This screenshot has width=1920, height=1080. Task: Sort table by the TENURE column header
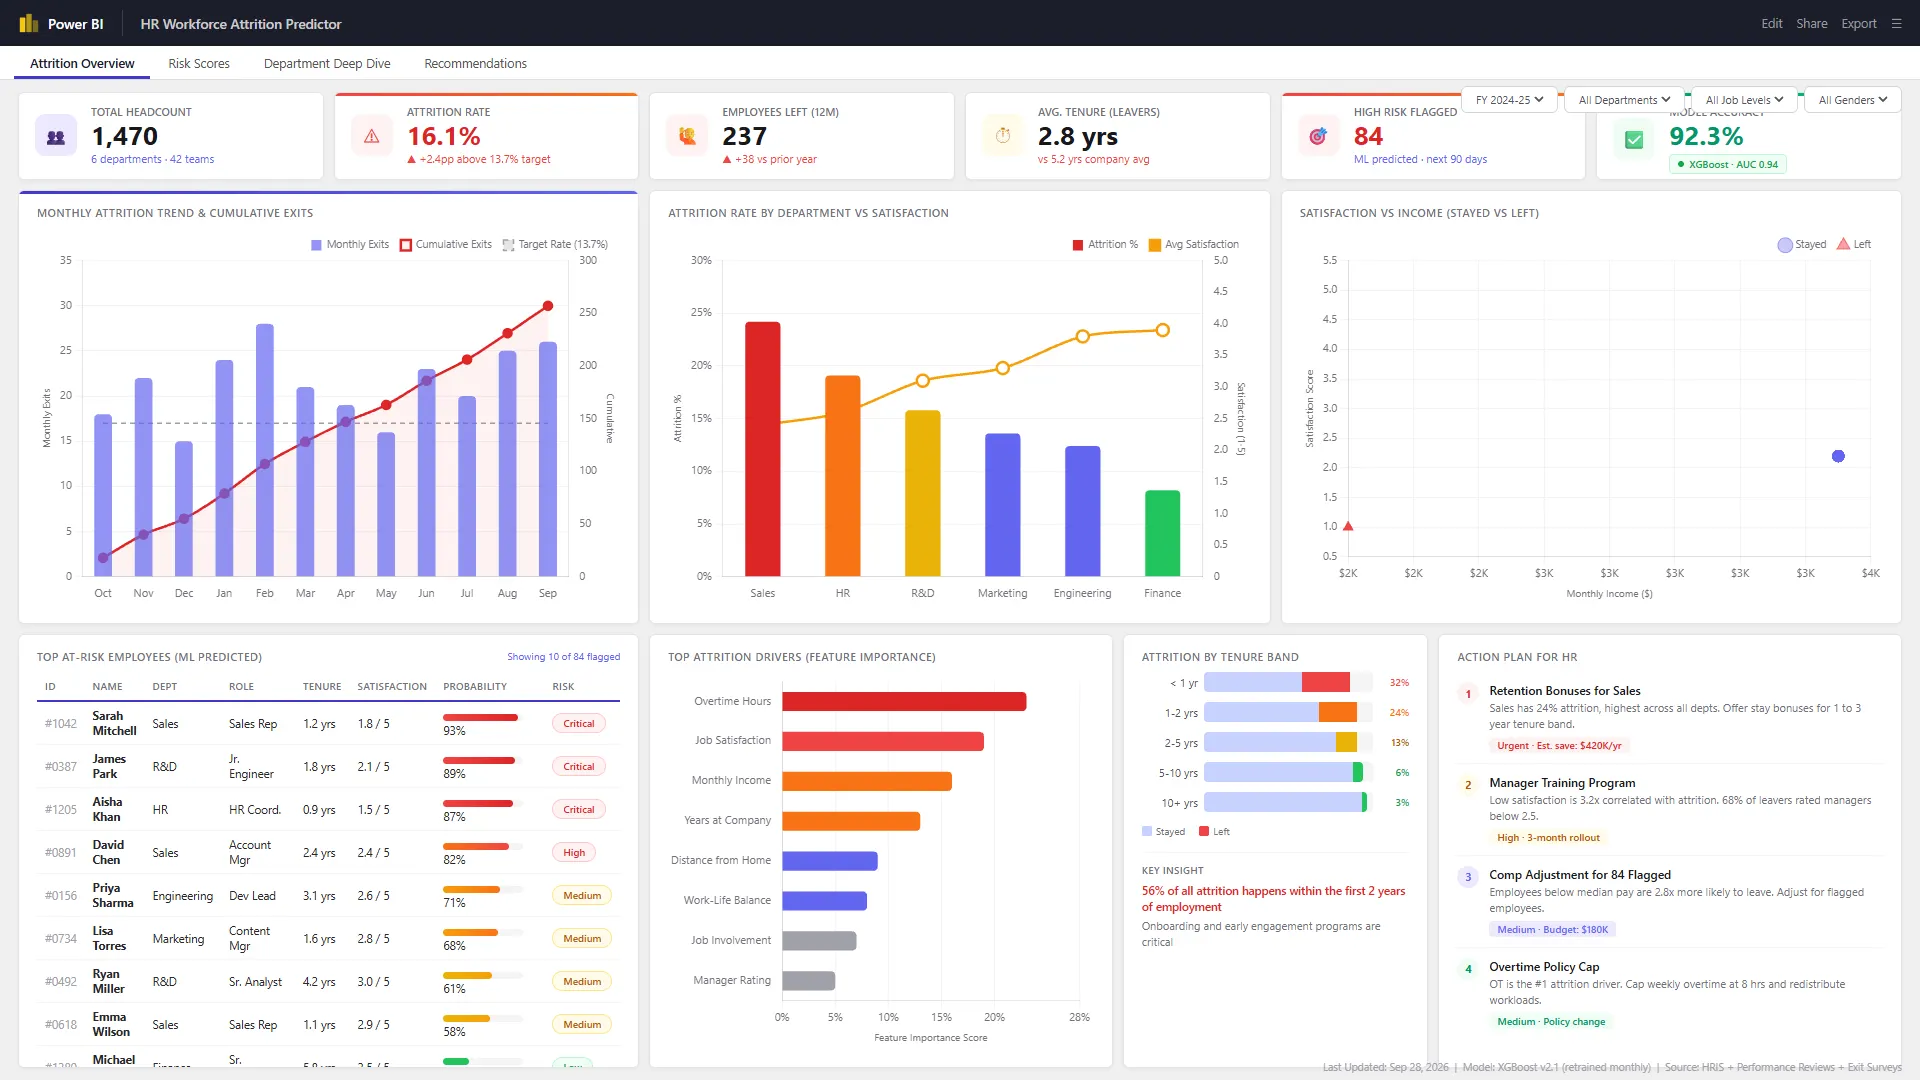pos(322,686)
